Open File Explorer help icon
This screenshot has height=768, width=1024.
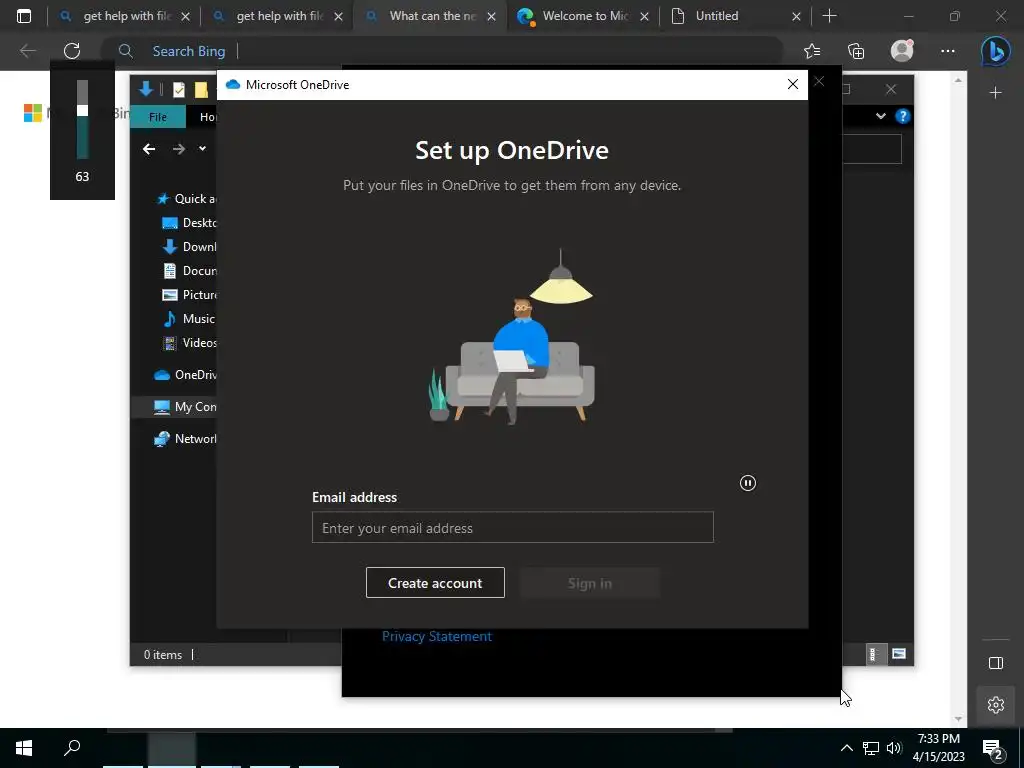coord(903,116)
